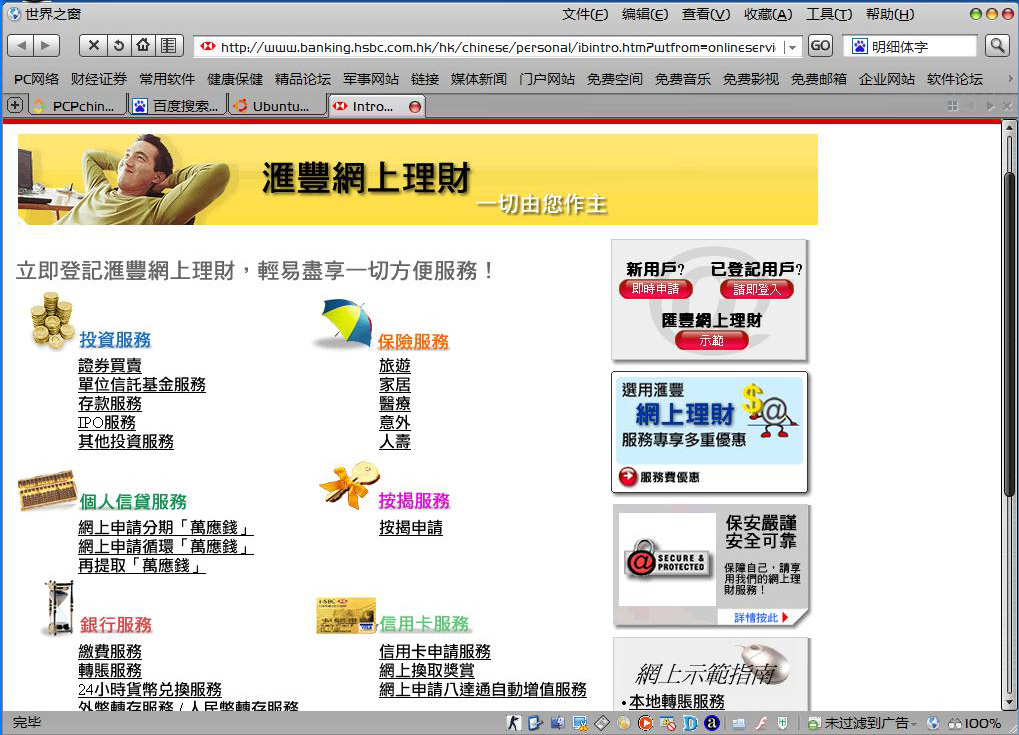Open the 查看(V) menu
This screenshot has height=735, width=1019.
click(x=706, y=14)
